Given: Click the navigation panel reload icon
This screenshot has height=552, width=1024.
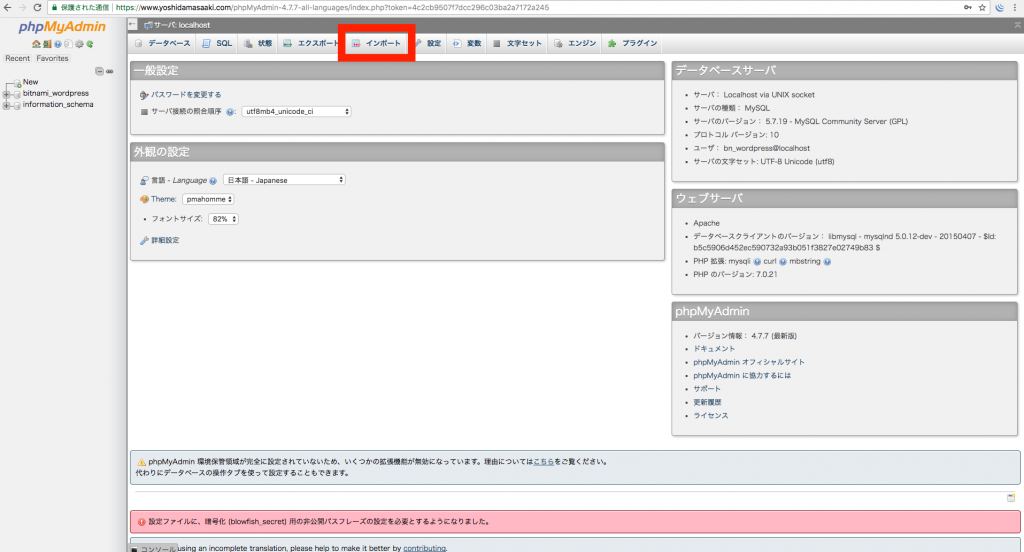Looking at the screenshot, I should (x=90, y=45).
